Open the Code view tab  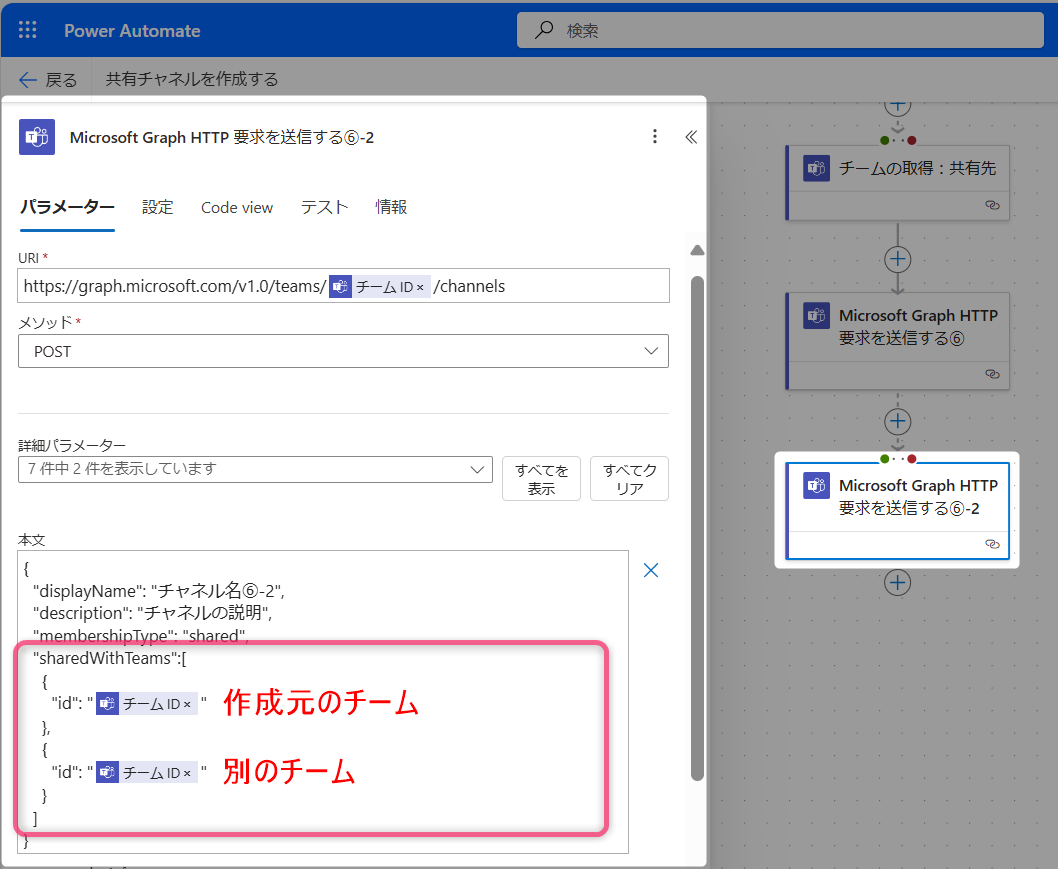coord(237,207)
